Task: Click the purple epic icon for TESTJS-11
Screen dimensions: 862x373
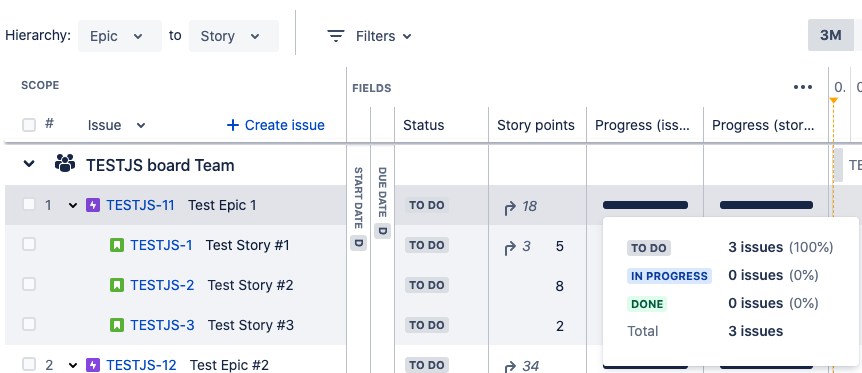Action: coord(93,205)
